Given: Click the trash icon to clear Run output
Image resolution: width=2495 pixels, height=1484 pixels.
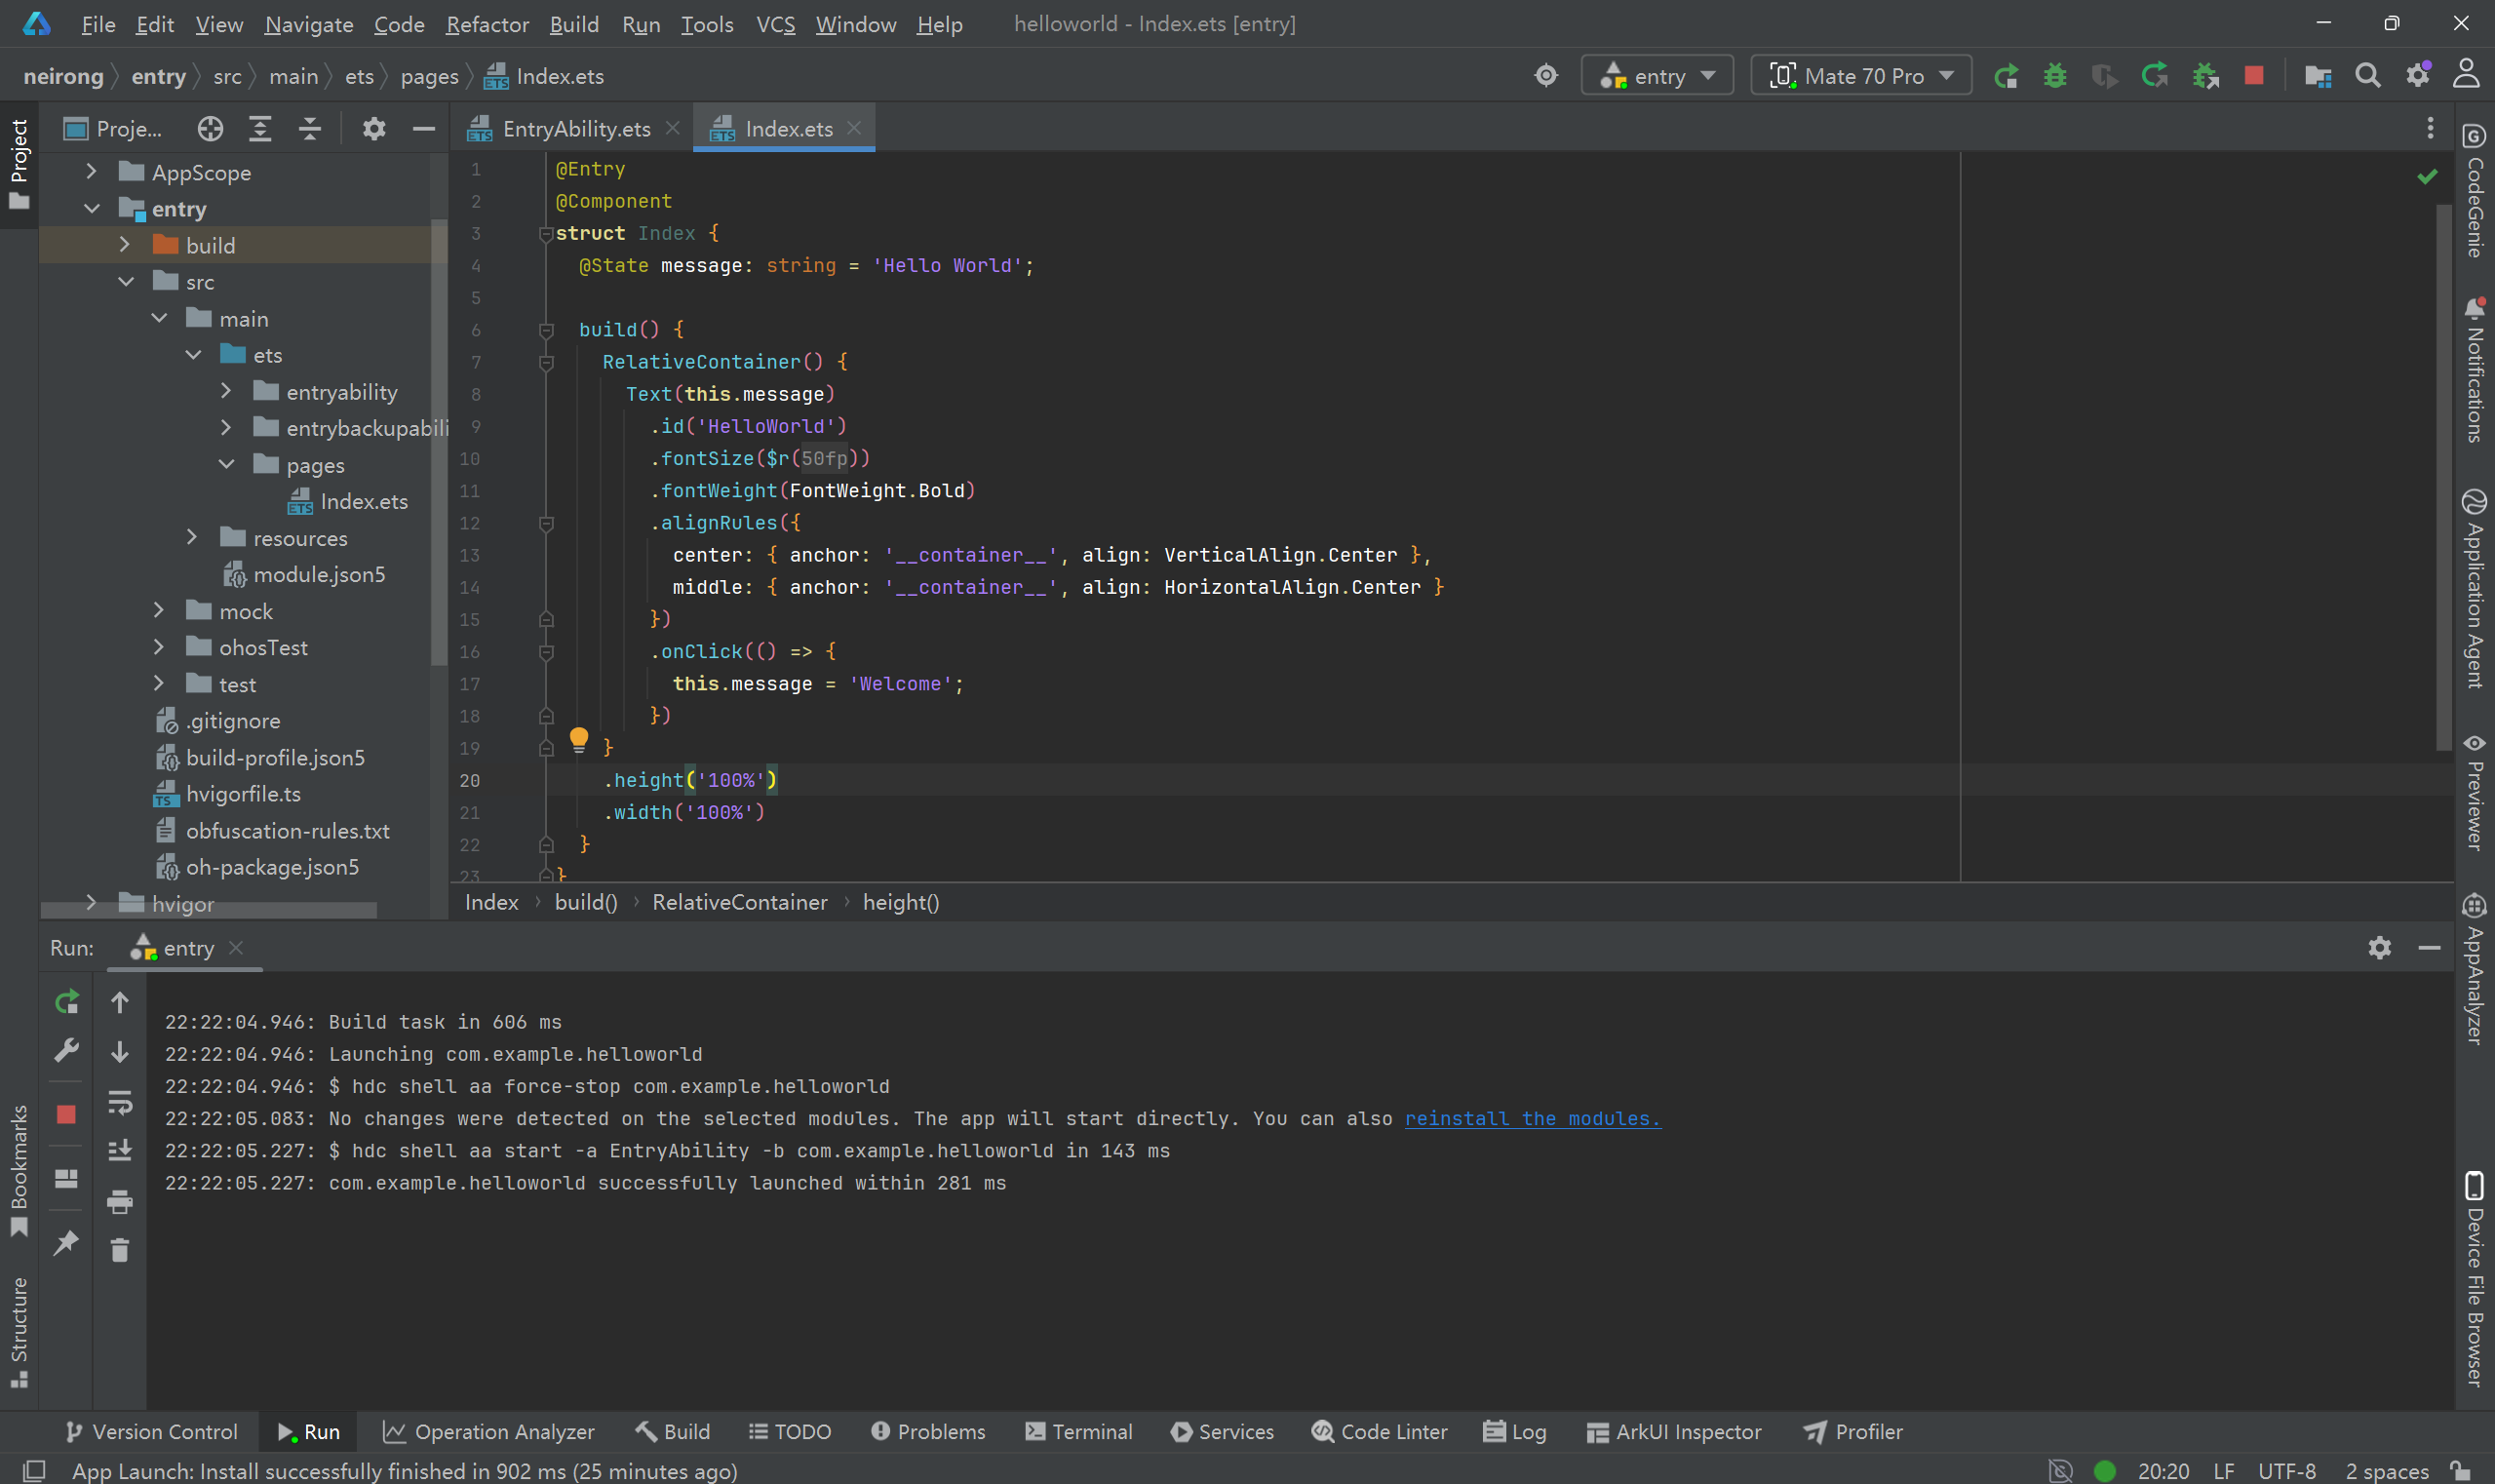Looking at the screenshot, I should (x=119, y=1250).
